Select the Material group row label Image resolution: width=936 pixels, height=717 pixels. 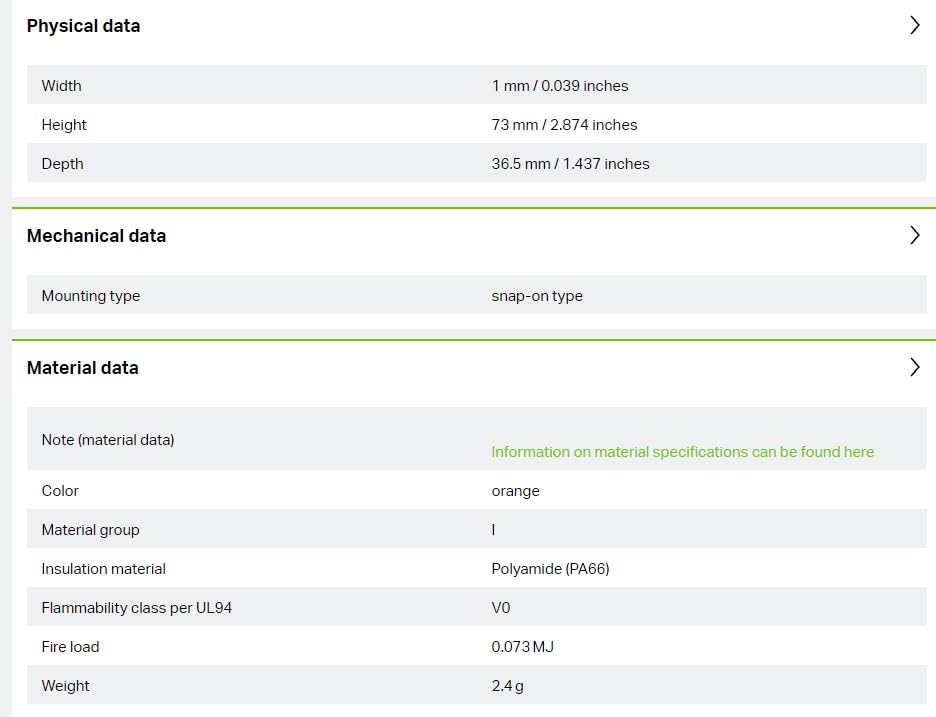(x=90, y=530)
